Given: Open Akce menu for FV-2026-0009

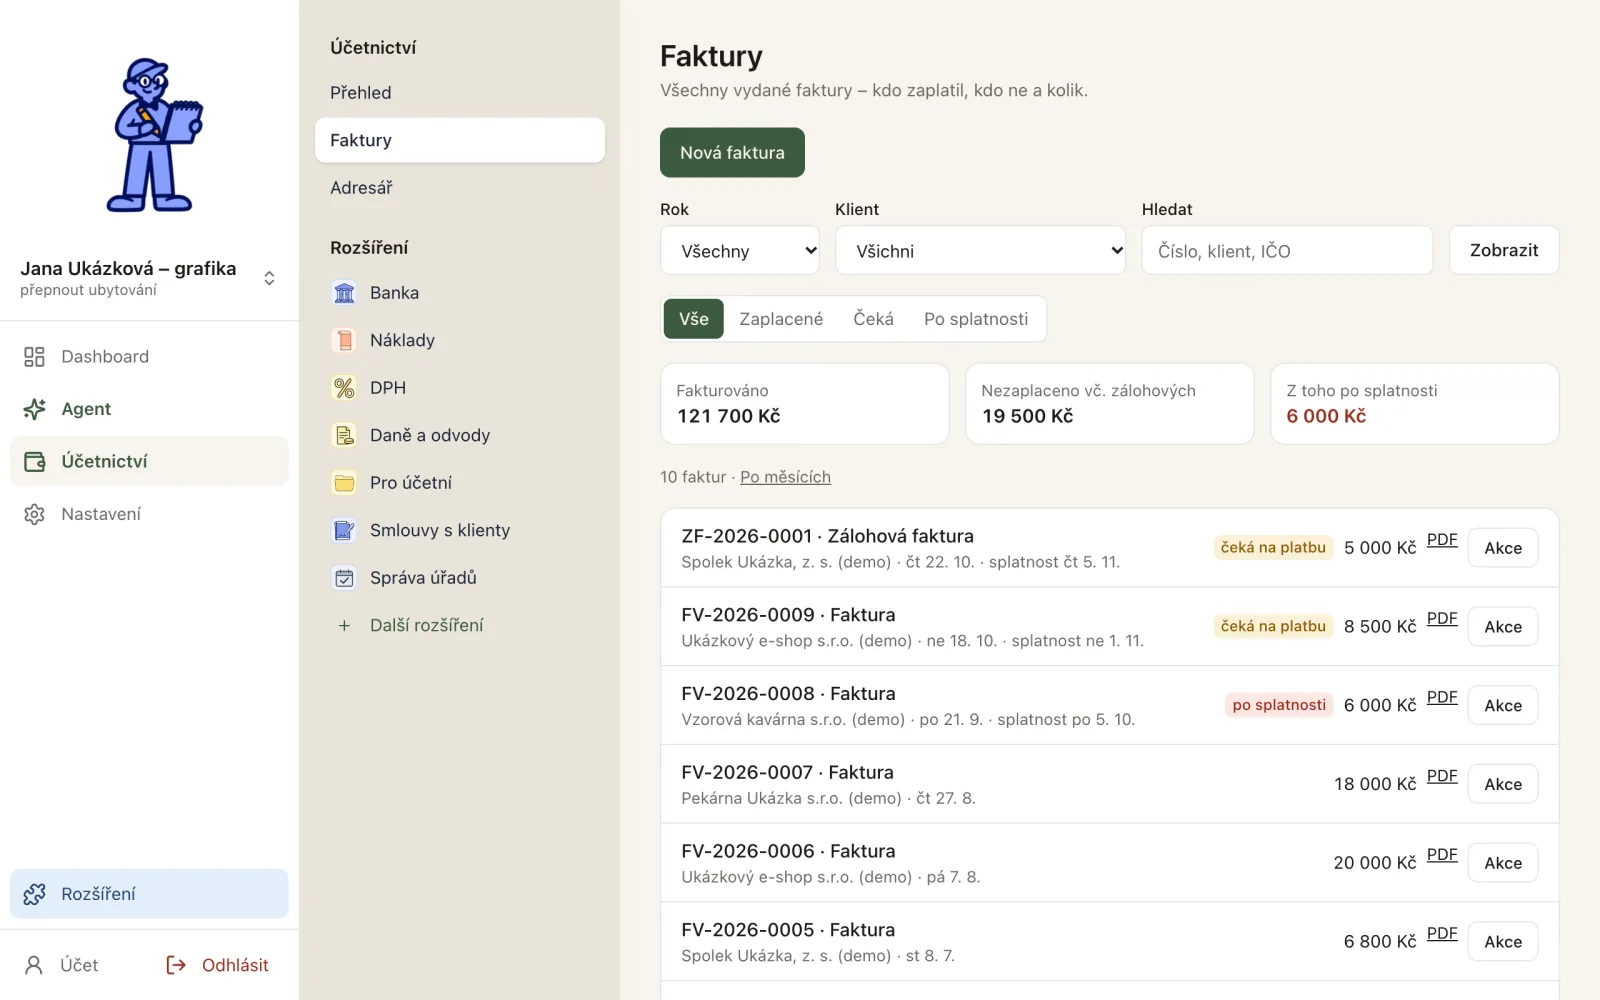Looking at the screenshot, I should click(x=1503, y=627).
